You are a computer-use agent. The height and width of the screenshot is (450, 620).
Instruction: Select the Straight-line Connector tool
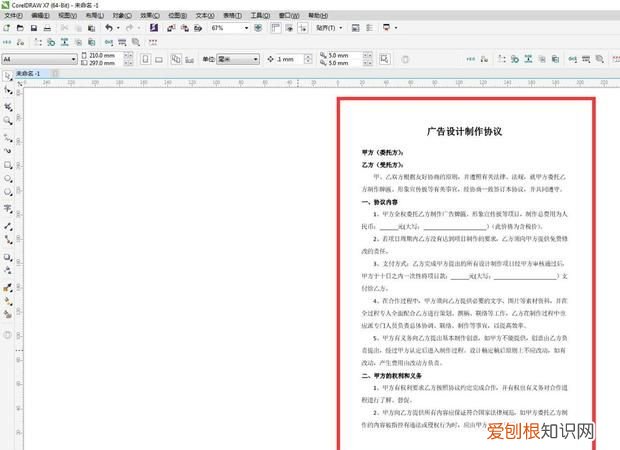[x=8, y=240]
